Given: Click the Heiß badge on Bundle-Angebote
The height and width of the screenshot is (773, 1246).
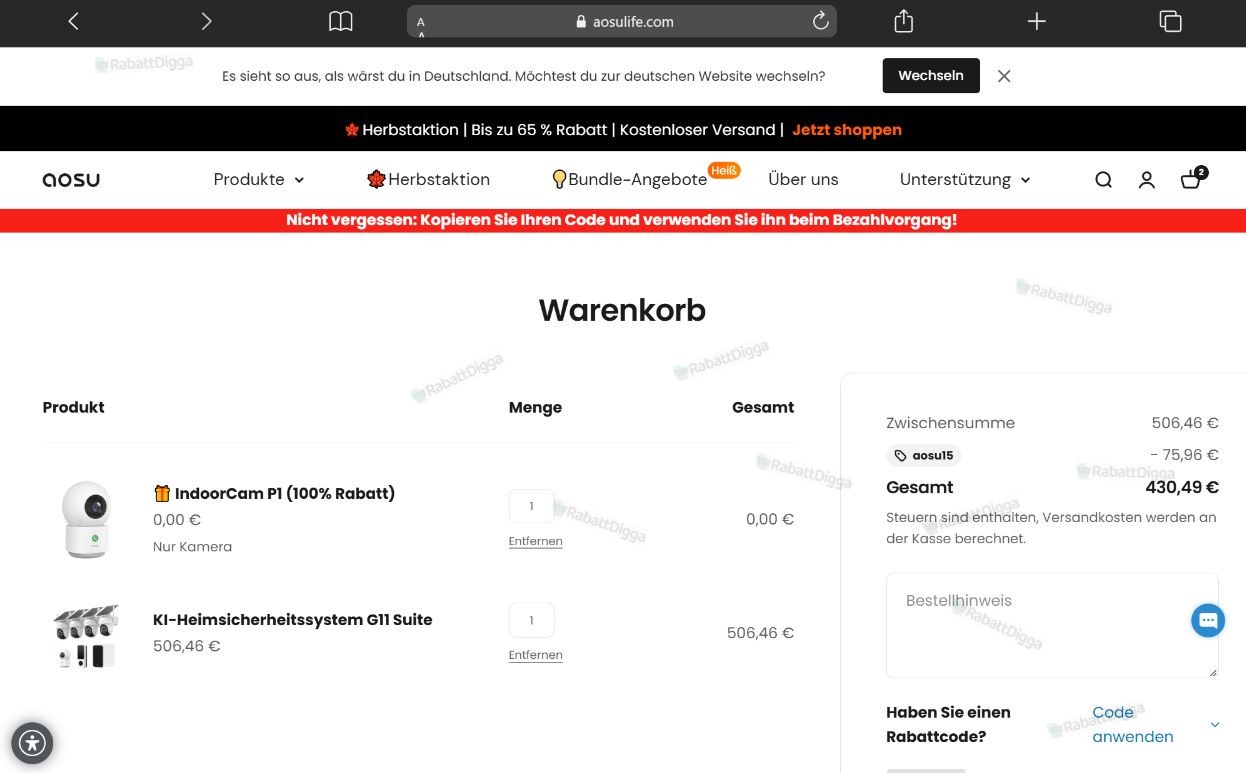Looking at the screenshot, I should coord(724,170).
